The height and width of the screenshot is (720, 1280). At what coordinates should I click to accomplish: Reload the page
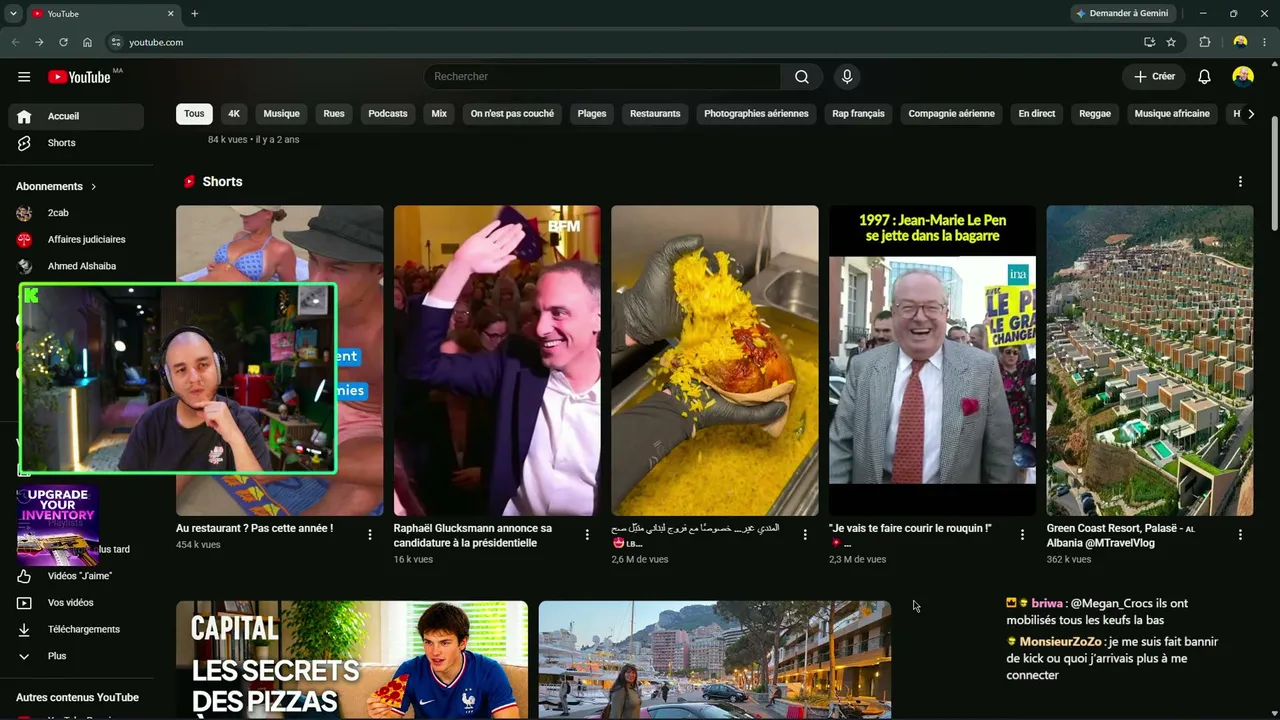[x=63, y=42]
